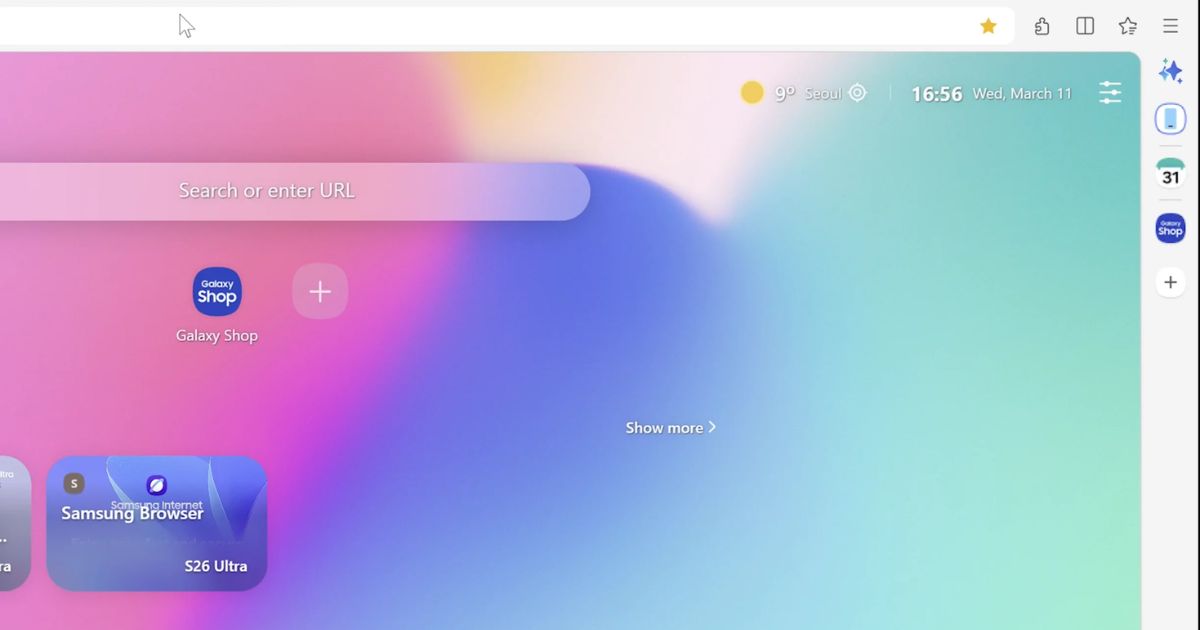1200x630 pixels.
Task: Open the Samsung Browser S26 Ultra card
Action: (155, 523)
